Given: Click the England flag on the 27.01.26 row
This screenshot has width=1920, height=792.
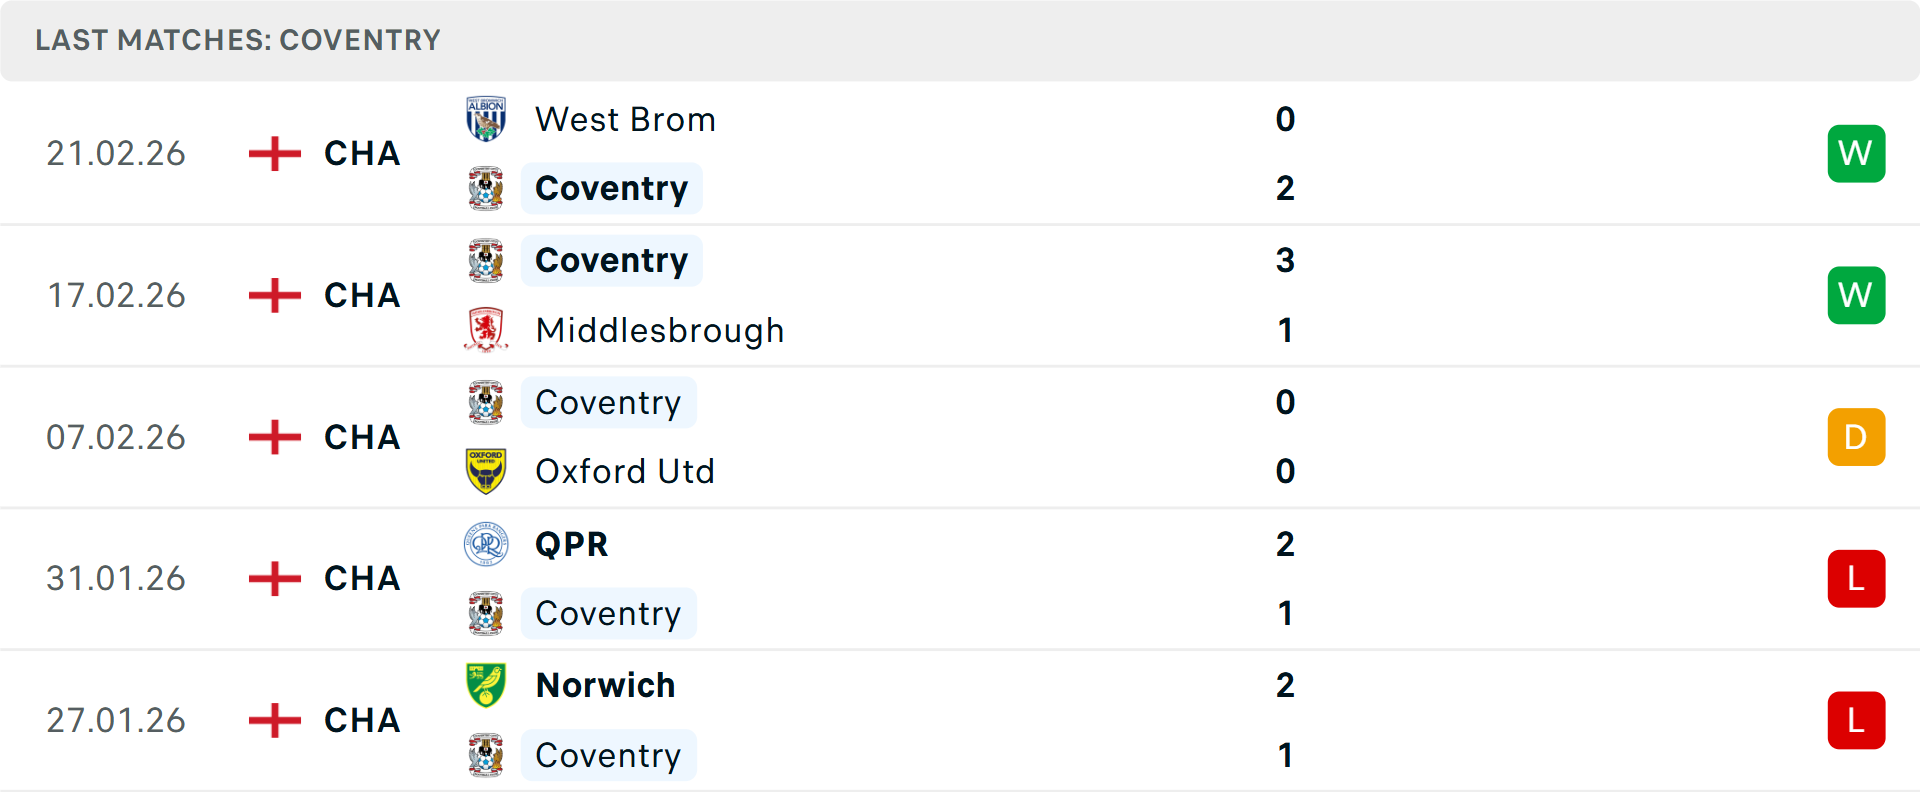Looking at the screenshot, I should (272, 720).
